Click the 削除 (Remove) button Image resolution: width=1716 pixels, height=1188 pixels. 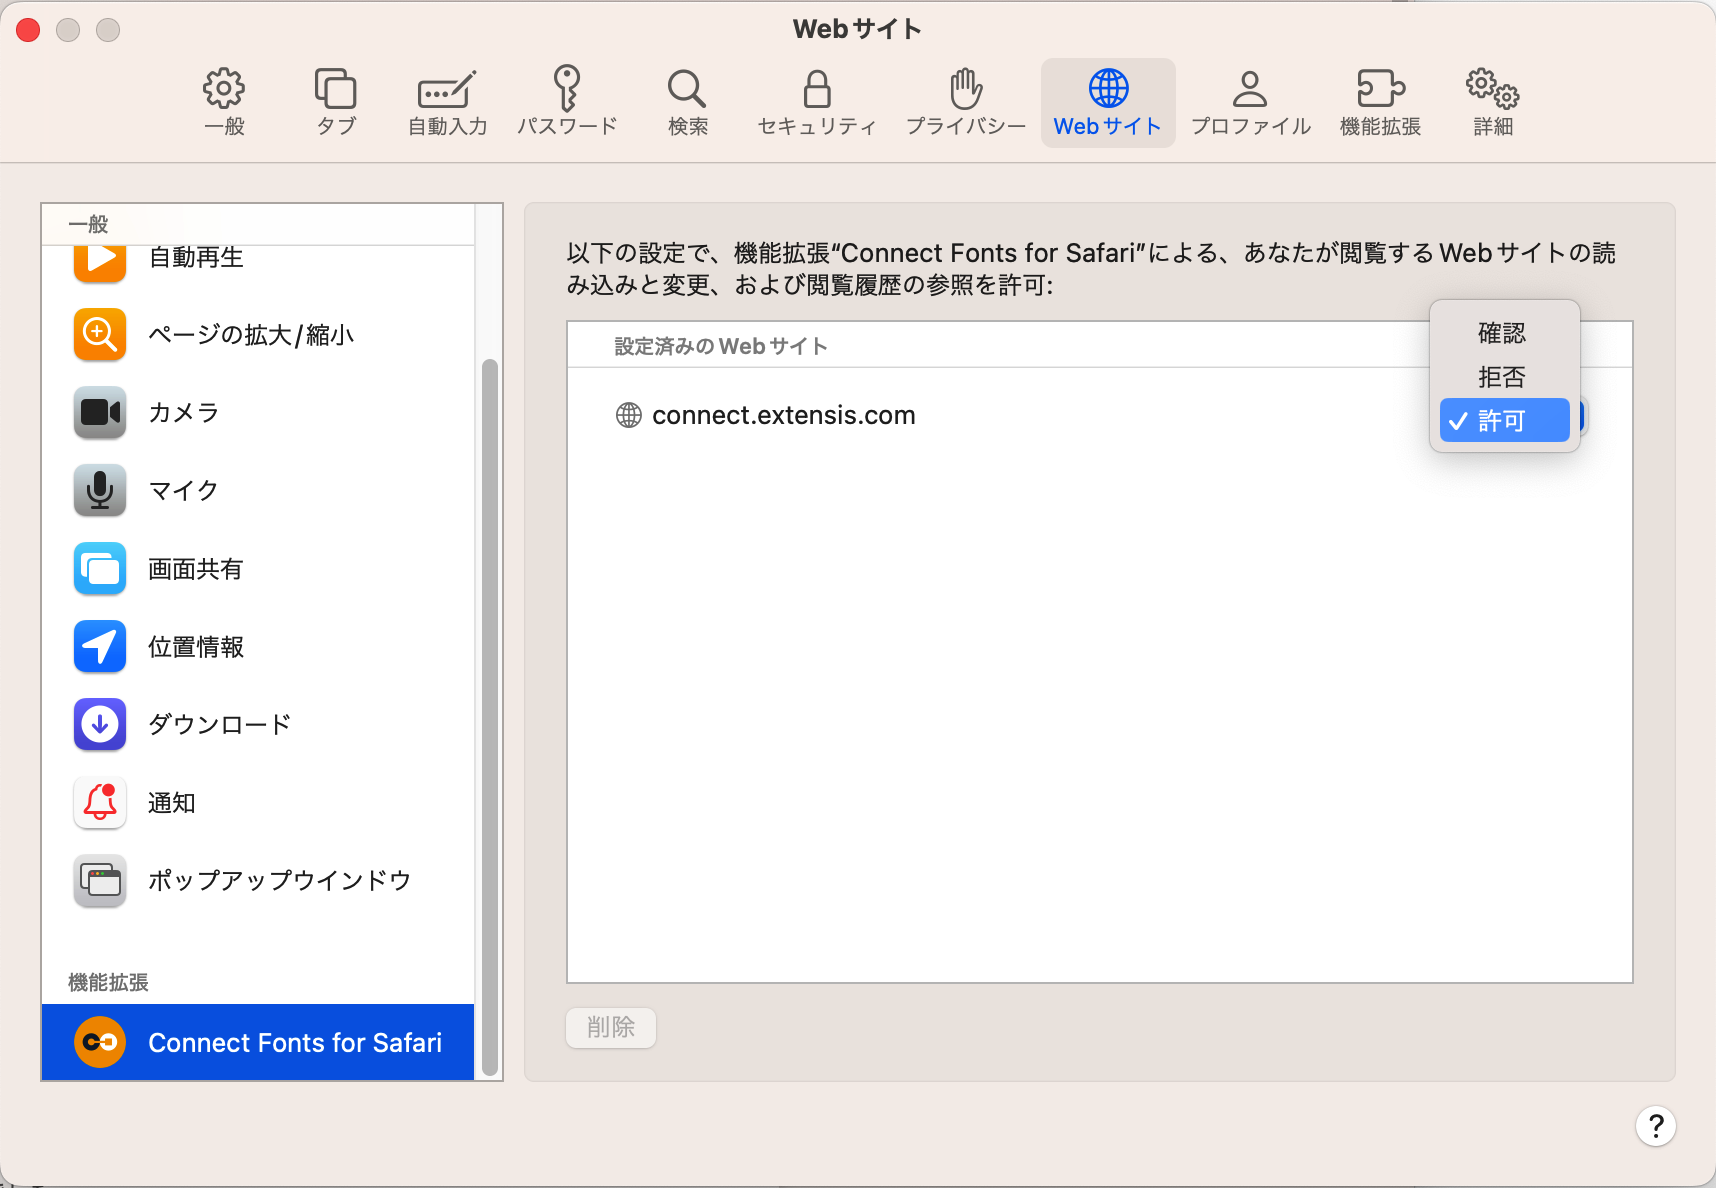[x=611, y=1027]
